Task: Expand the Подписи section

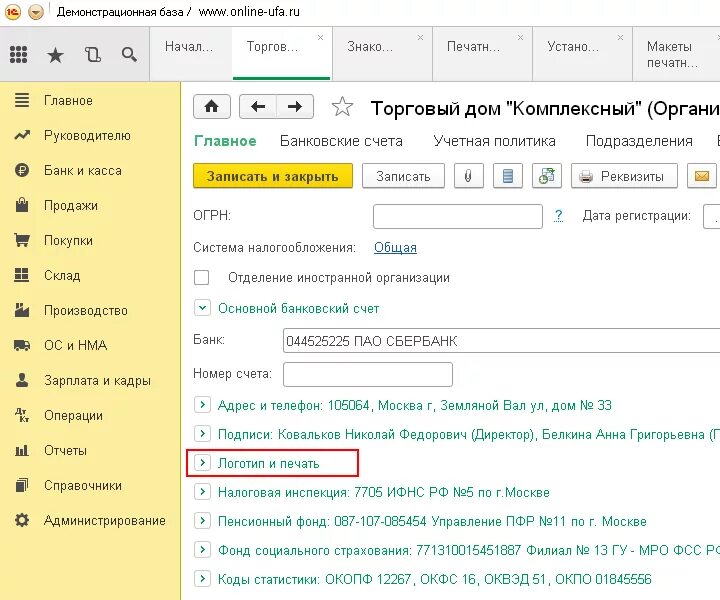Action: tap(202, 433)
